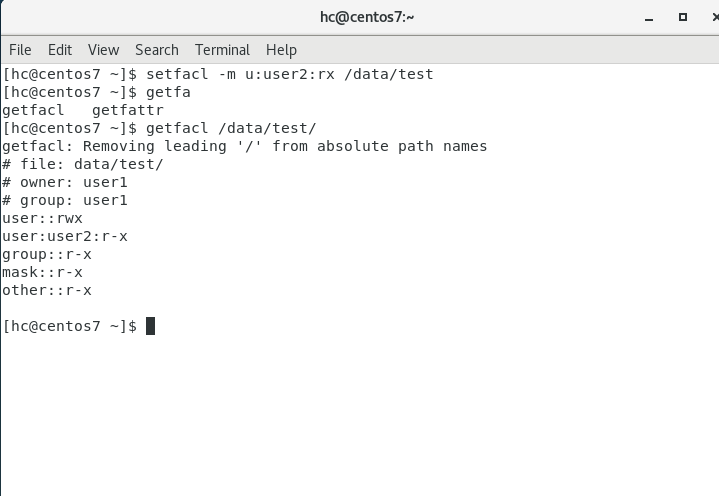Maximize the terminal window
The height and width of the screenshot is (496, 719).
tap(683, 17)
